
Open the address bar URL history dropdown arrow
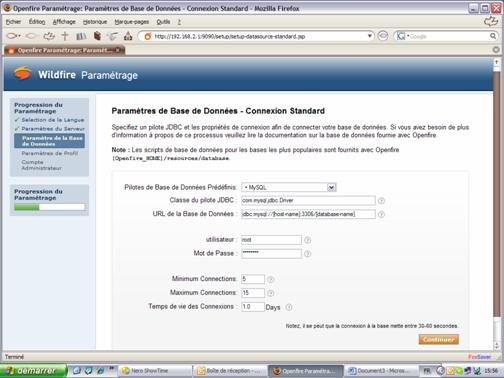coord(369,36)
